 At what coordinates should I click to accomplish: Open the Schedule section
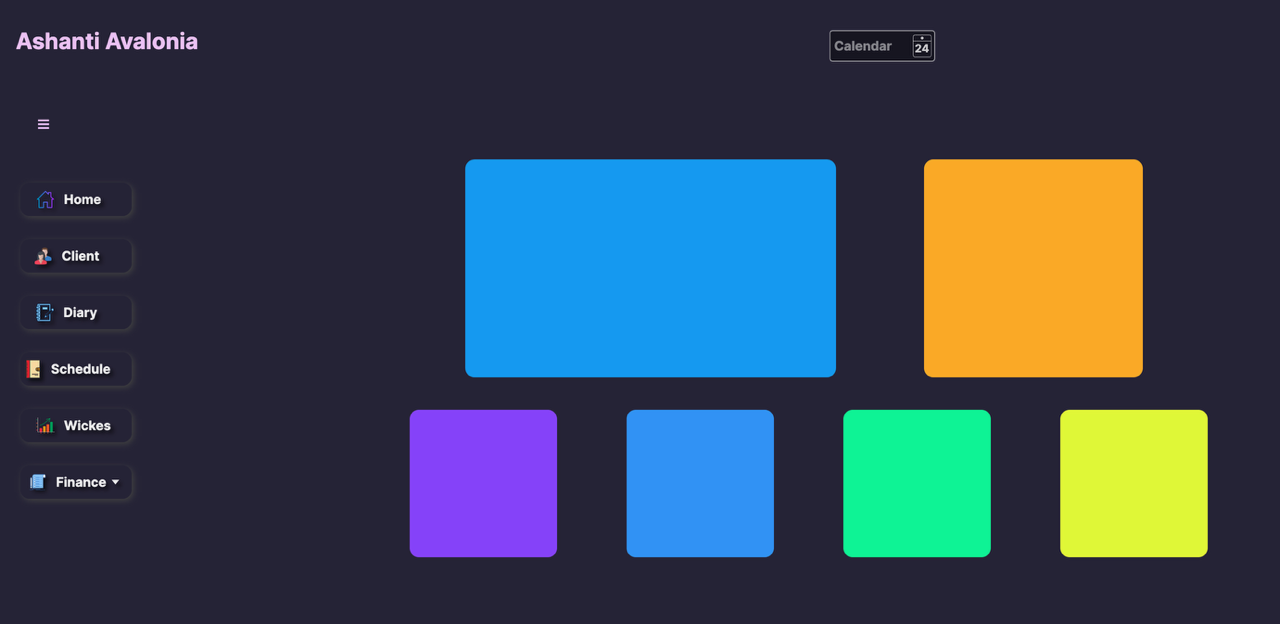(80, 369)
